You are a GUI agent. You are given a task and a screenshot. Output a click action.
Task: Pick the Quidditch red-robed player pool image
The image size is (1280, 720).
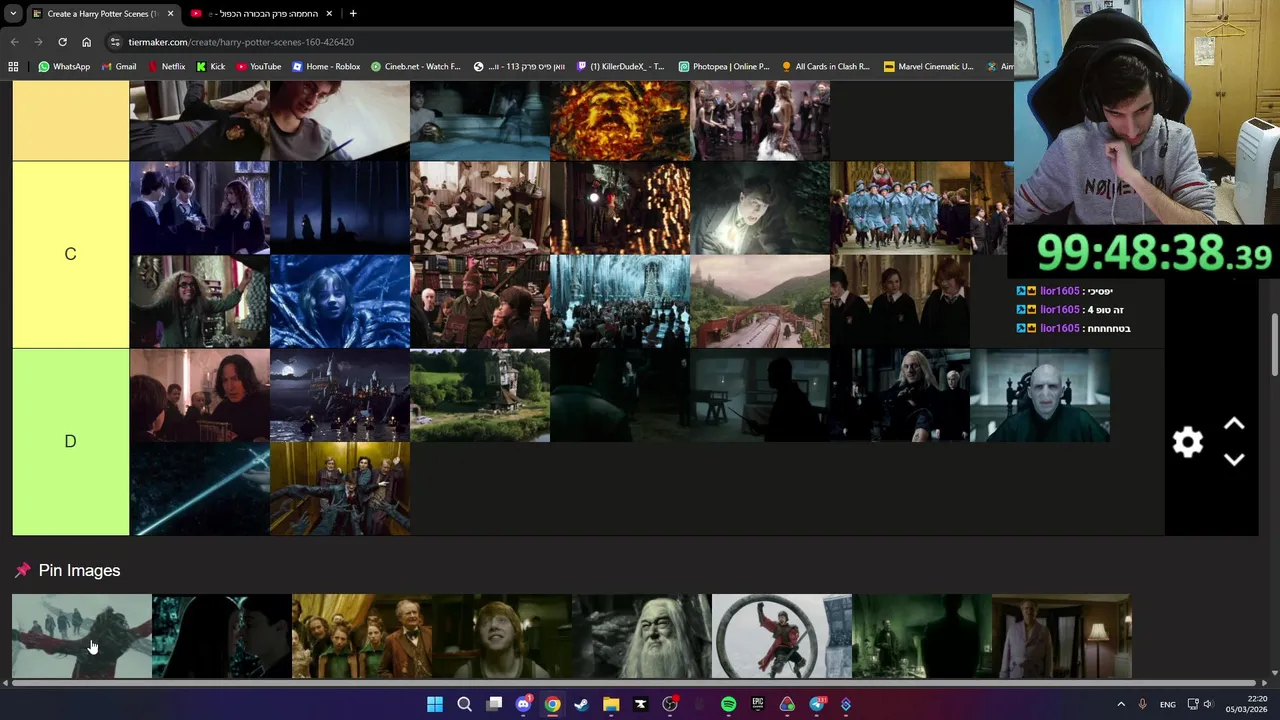click(x=782, y=636)
